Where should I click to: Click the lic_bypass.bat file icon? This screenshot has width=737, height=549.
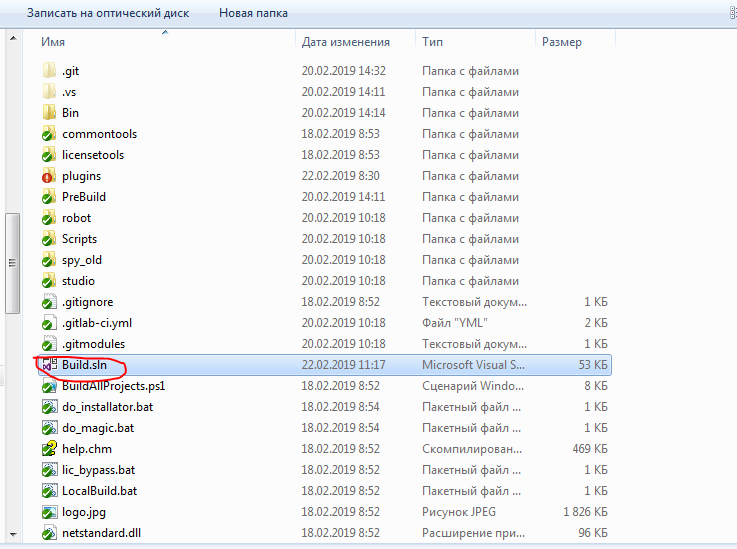(x=49, y=470)
